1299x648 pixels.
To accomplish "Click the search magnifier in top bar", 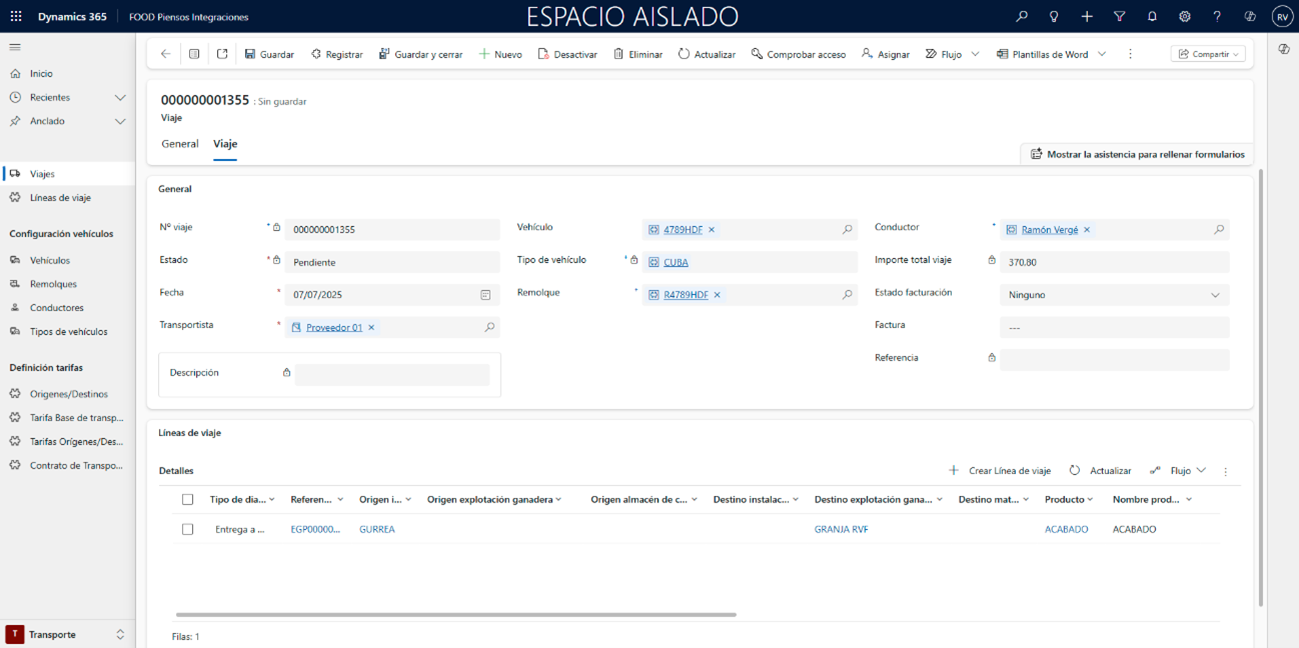I will [x=1021, y=17].
